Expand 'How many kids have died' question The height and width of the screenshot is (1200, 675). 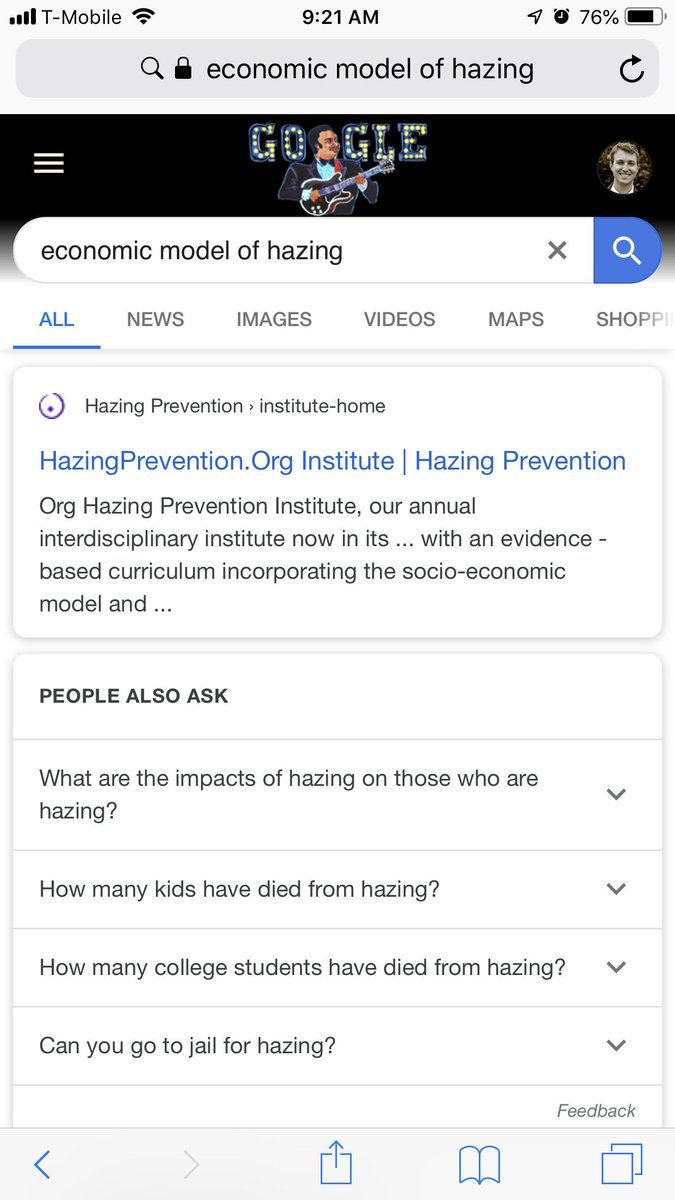coord(616,889)
